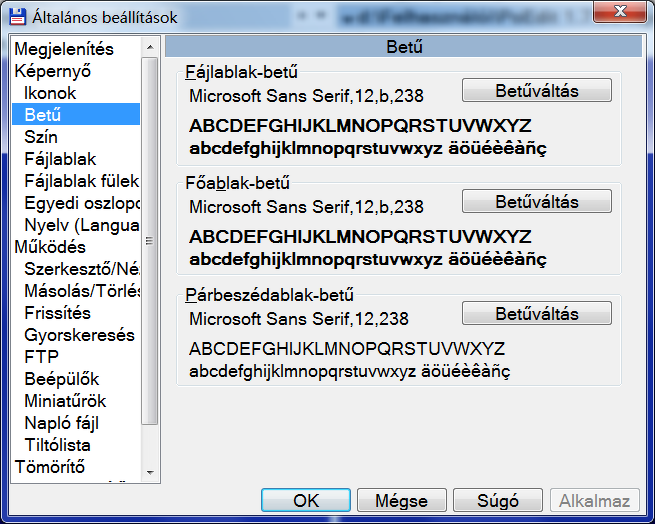This screenshot has height=524, width=655.
Task: Open the Szín settings page
Action: (x=41, y=137)
